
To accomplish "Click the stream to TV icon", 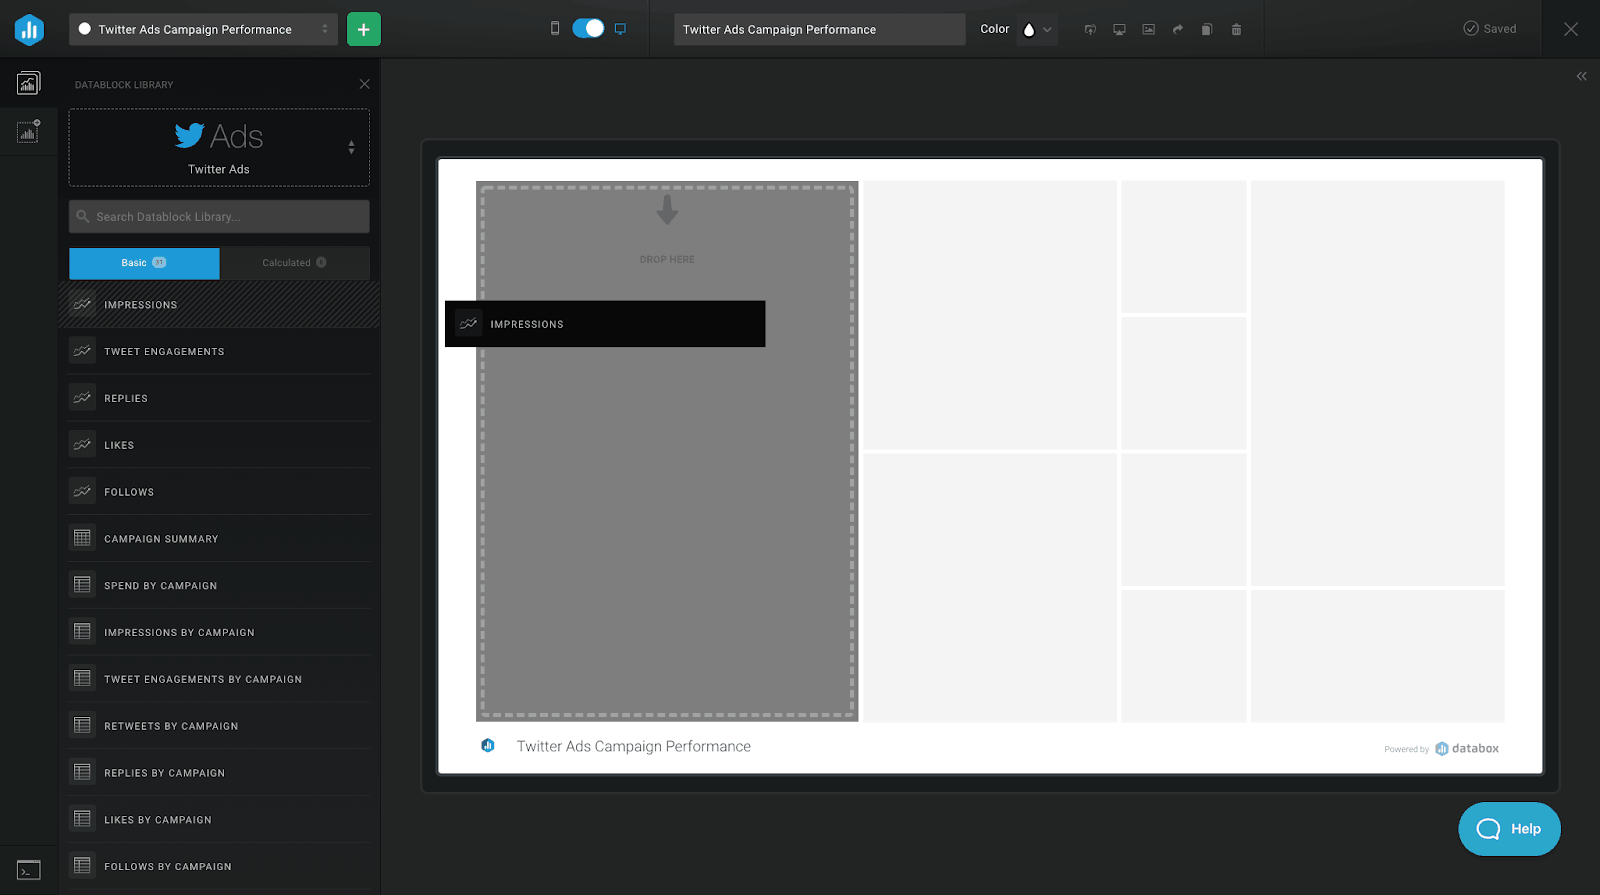I will [x=1119, y=29].
